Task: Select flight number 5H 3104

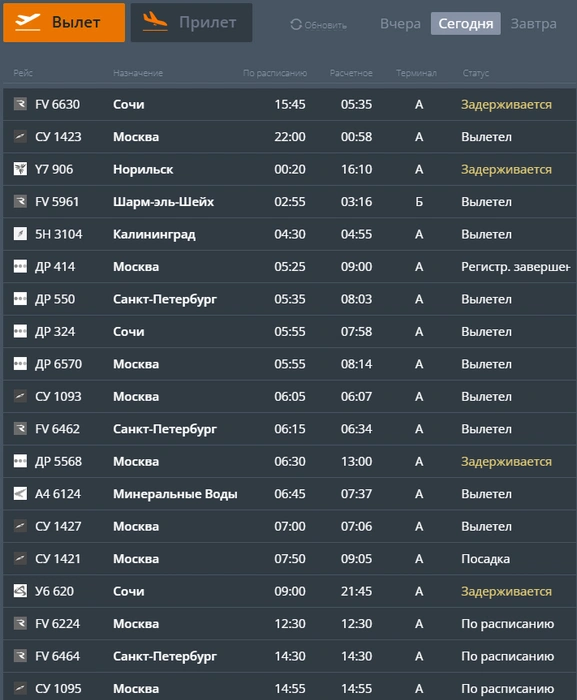Action: (x=59, y=234)
